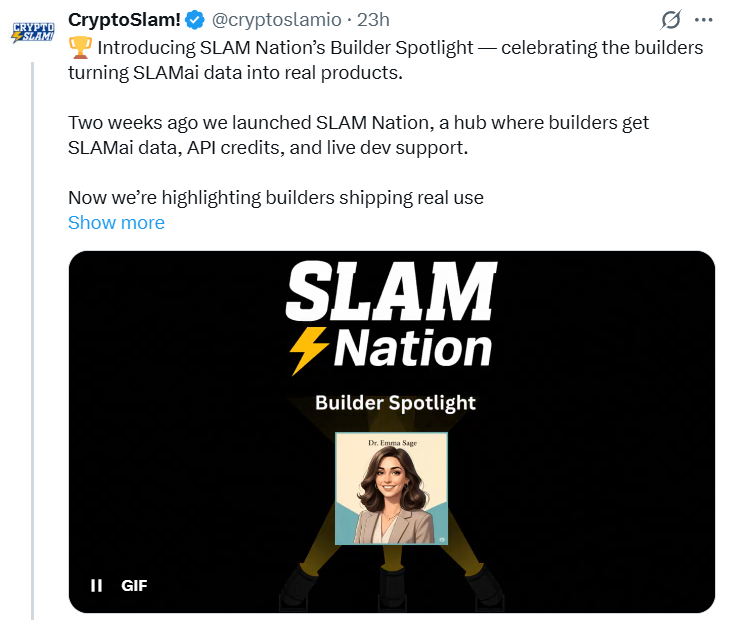Pause the playing GIF
The image size is (734, 620).
96,586
